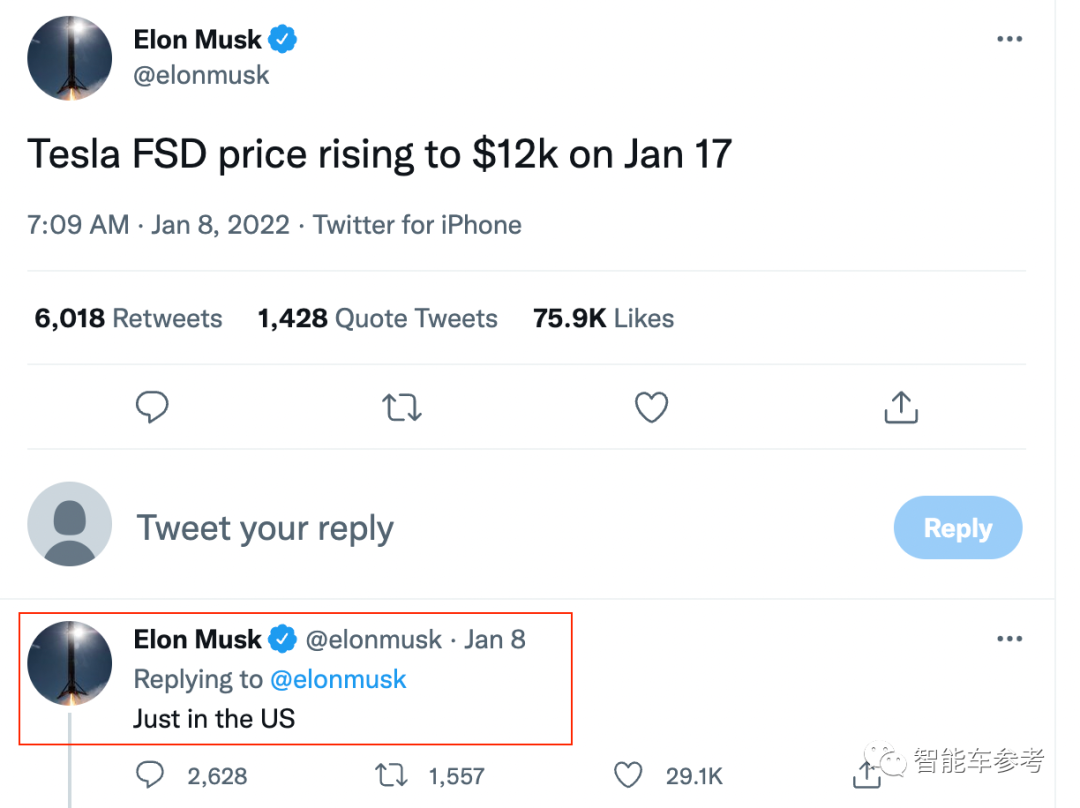Open comments on the 'Just in the US' reply
This screenshot has width=1080, height=808.
pos(151,775)
